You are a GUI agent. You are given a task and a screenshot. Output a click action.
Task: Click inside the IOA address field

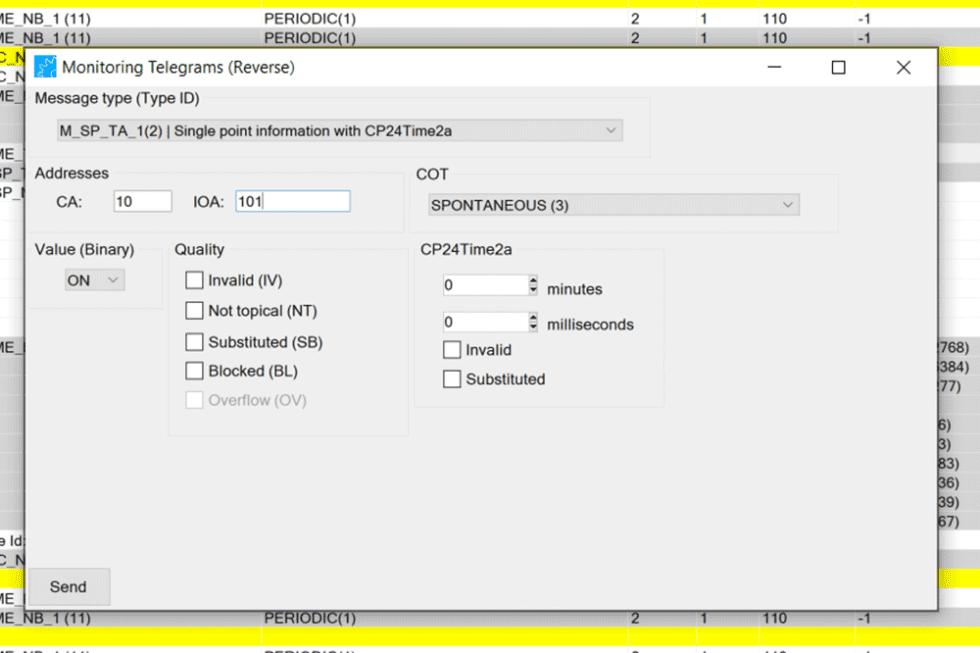290,200
